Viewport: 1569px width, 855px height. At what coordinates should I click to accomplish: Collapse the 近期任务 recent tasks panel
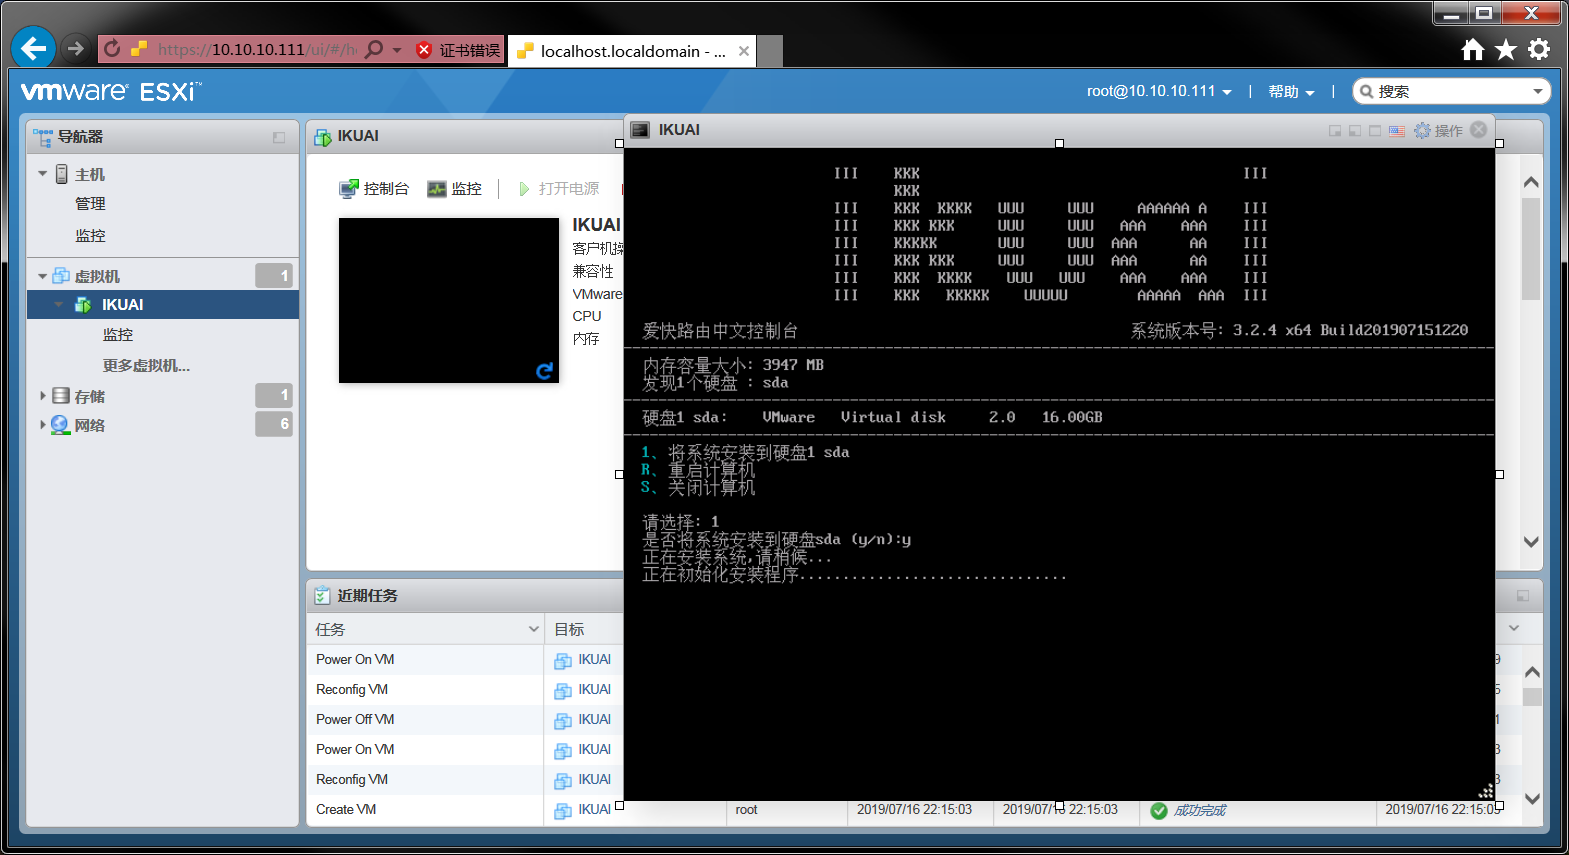tap(1523, 596)
